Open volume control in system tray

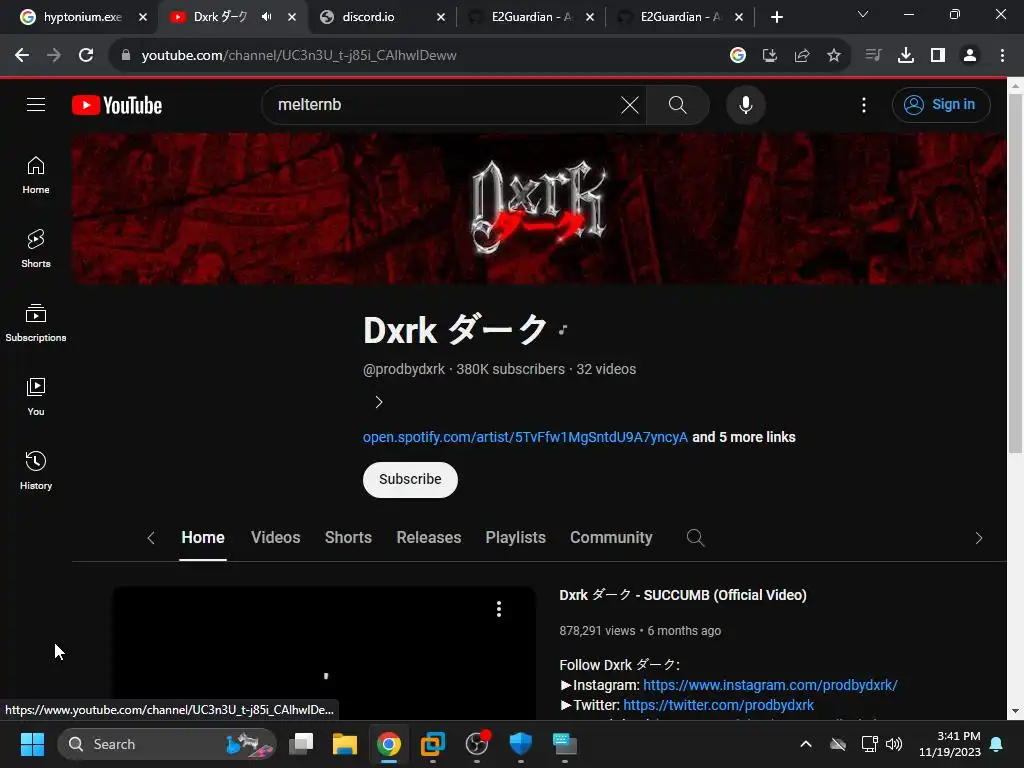point(893,744)
